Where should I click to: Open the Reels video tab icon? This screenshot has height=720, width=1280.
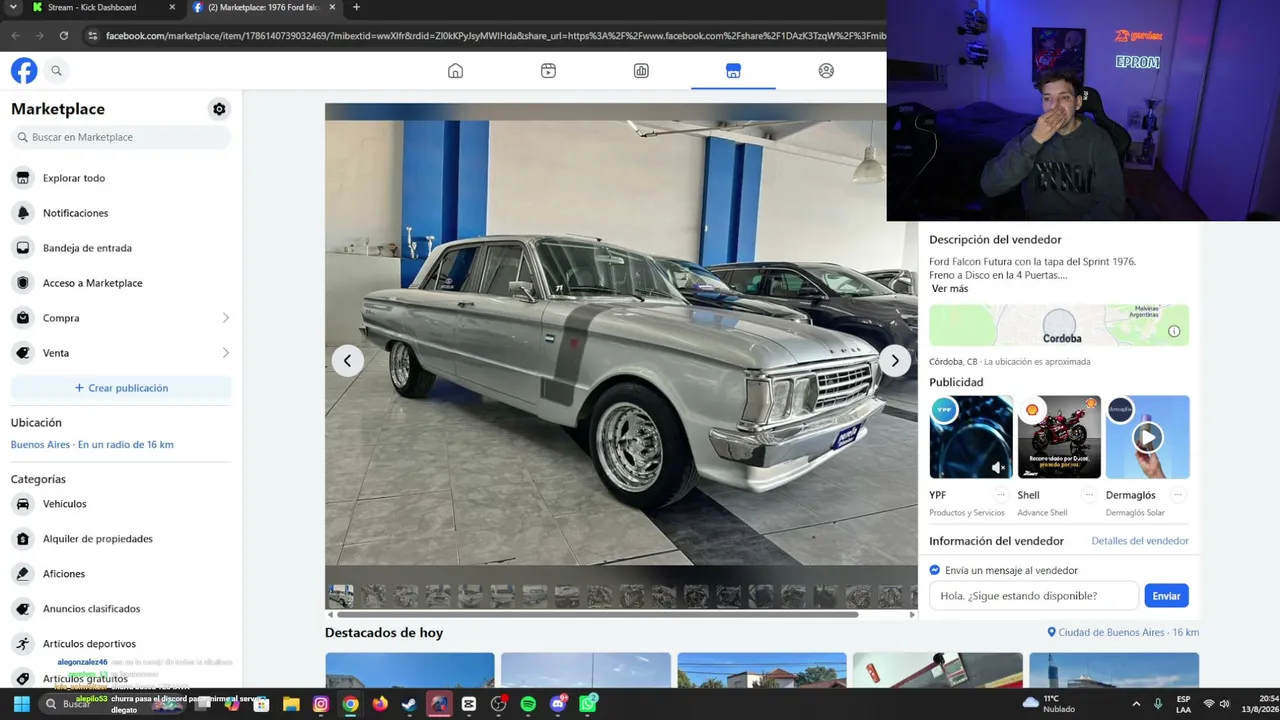coord(548,71)
